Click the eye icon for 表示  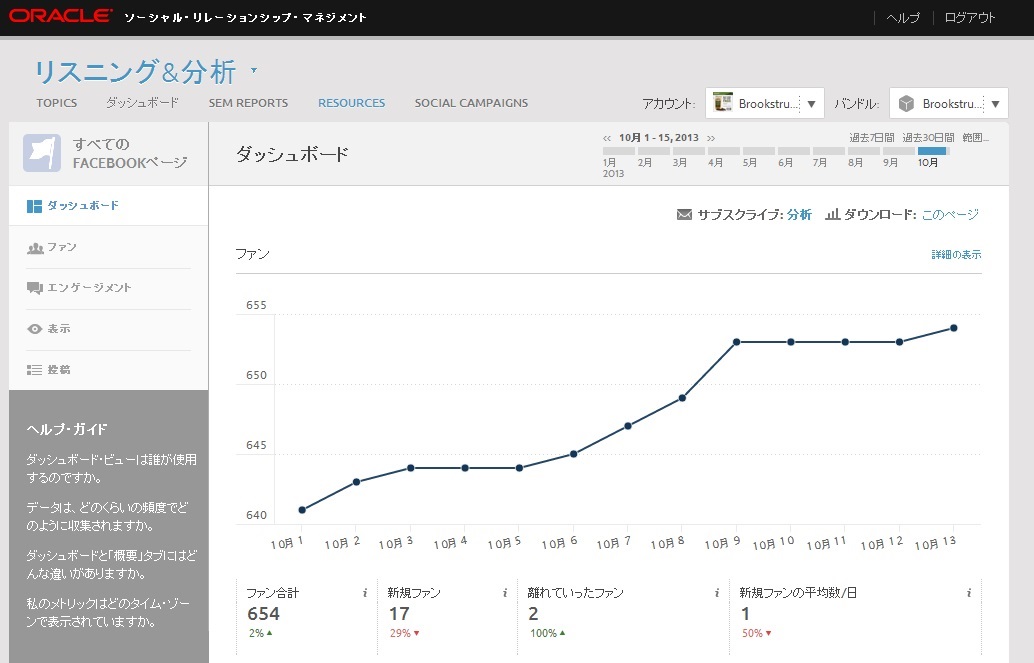point(35,329)
